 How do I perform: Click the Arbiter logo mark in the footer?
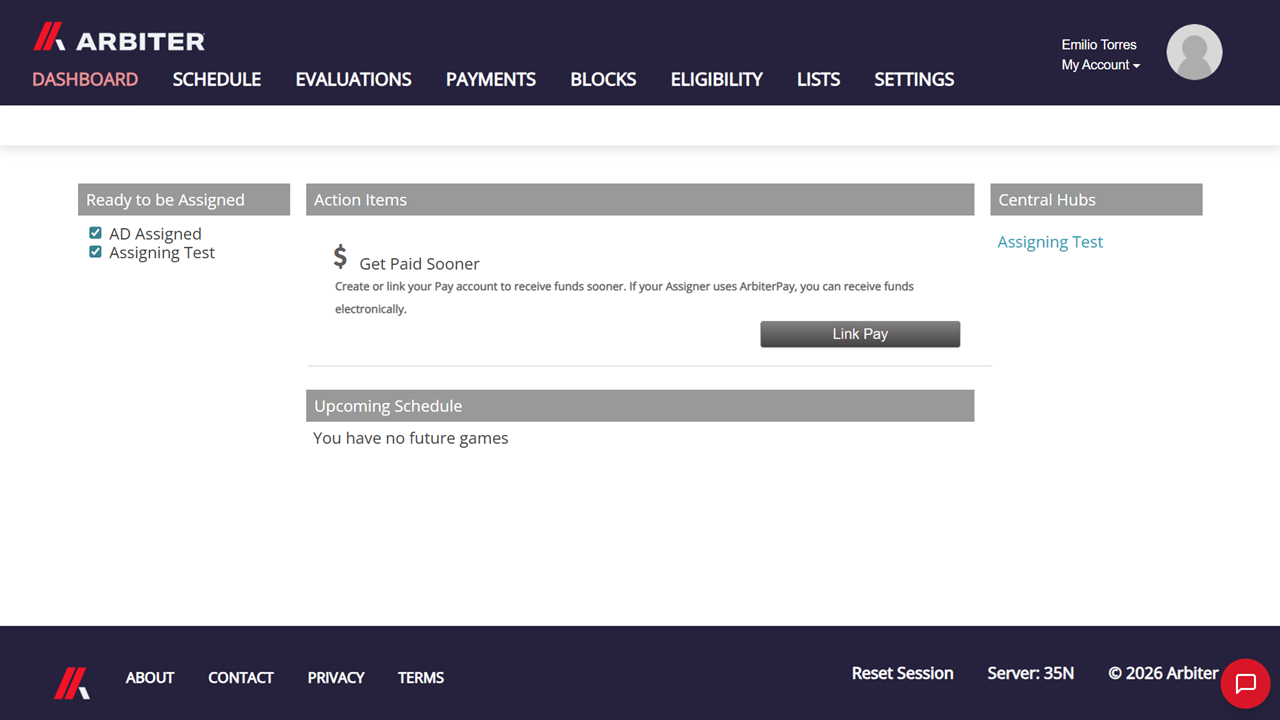[72, 683]
